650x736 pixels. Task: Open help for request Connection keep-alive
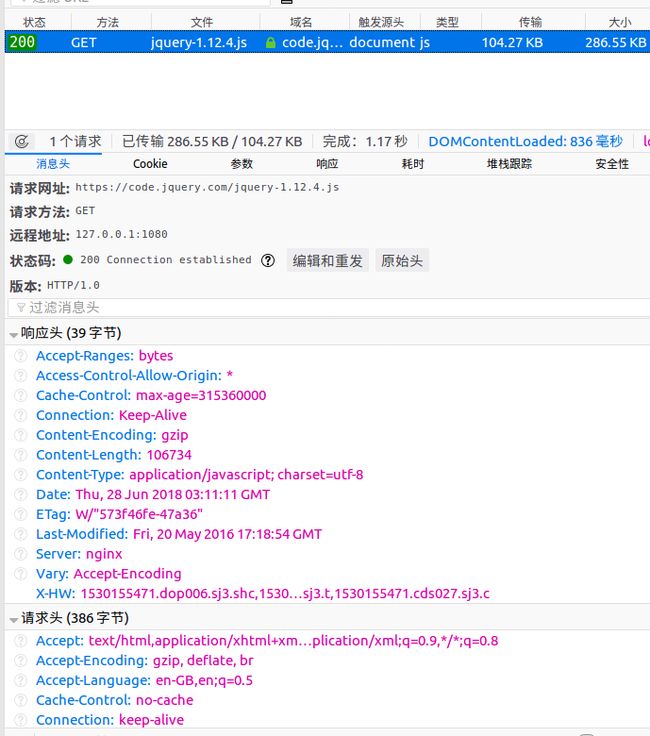(21, 720)
